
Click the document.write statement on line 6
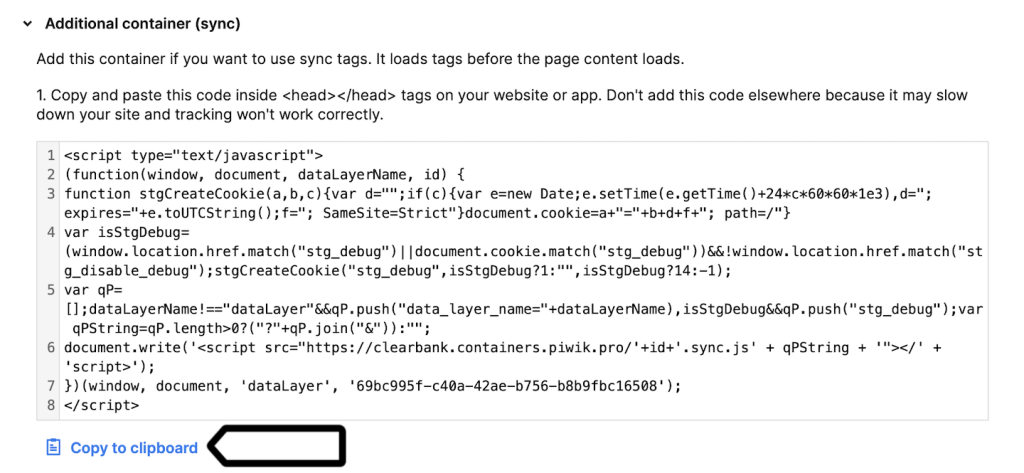pyautogui.click(x=120, y=348)
